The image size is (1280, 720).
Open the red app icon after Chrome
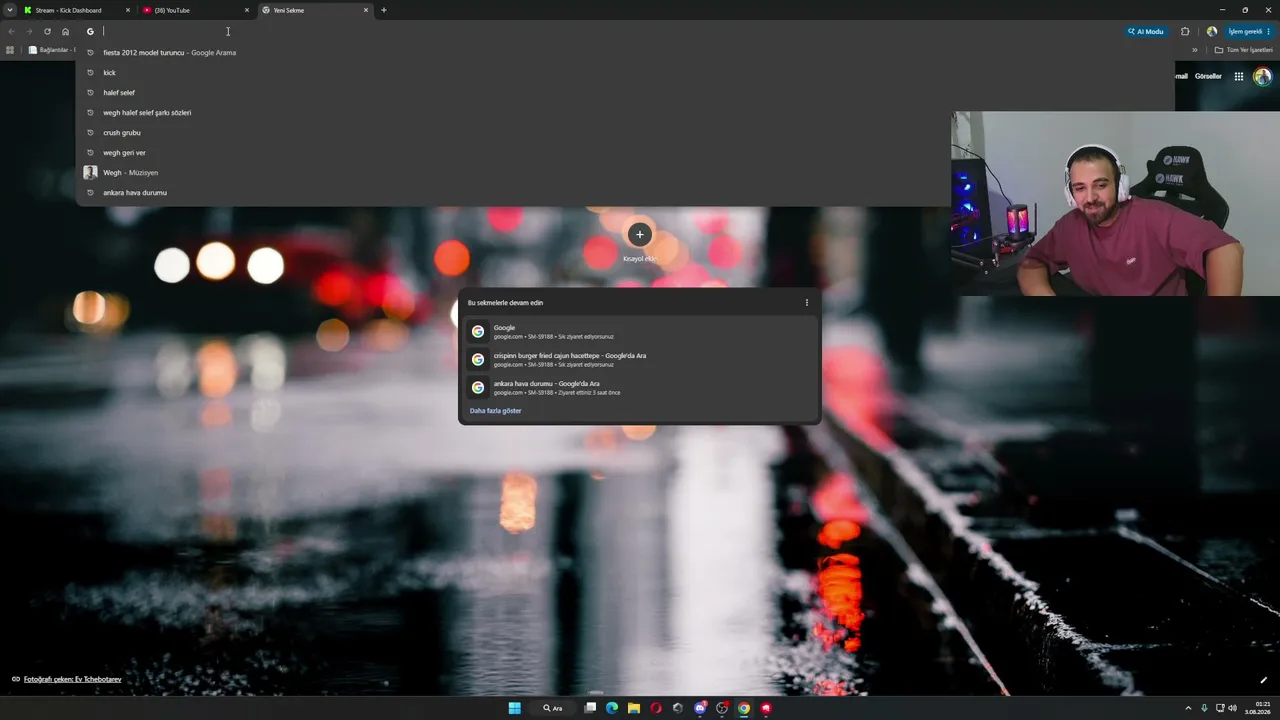[x=766, y=708]
